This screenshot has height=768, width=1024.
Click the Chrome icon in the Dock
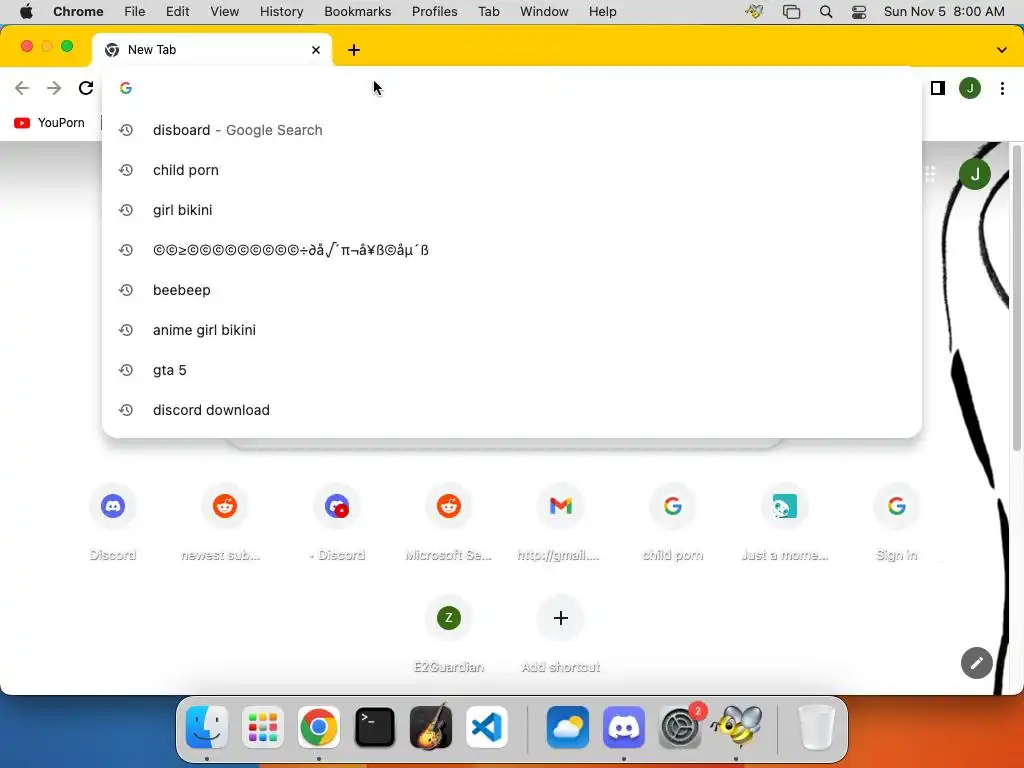point(319,727)
